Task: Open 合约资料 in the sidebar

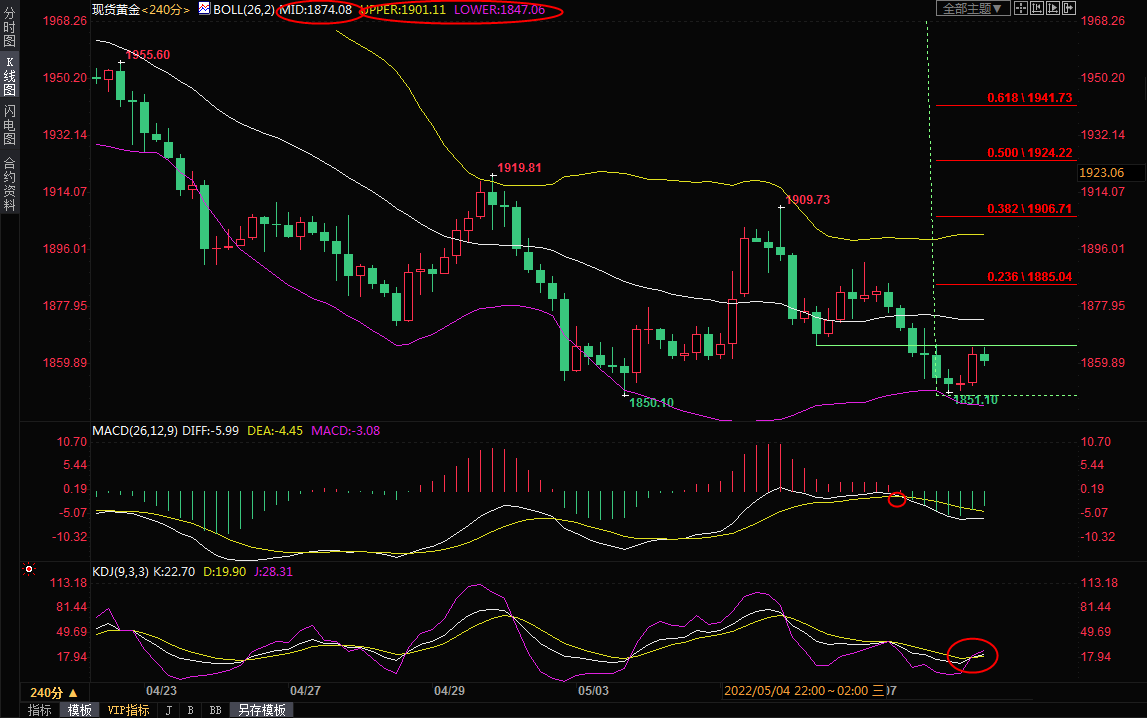Action: 9,183
